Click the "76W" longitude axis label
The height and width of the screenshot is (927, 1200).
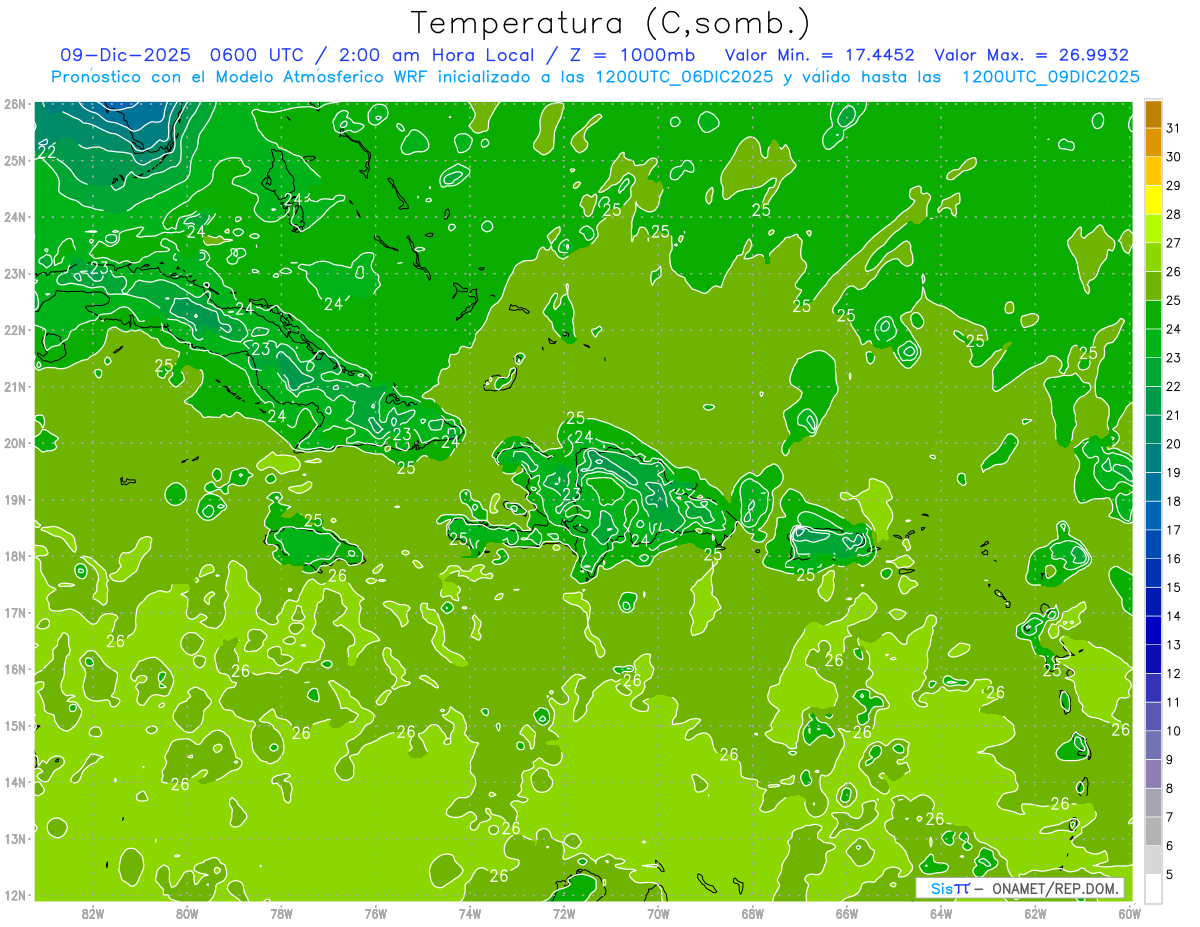pos(375,912)
